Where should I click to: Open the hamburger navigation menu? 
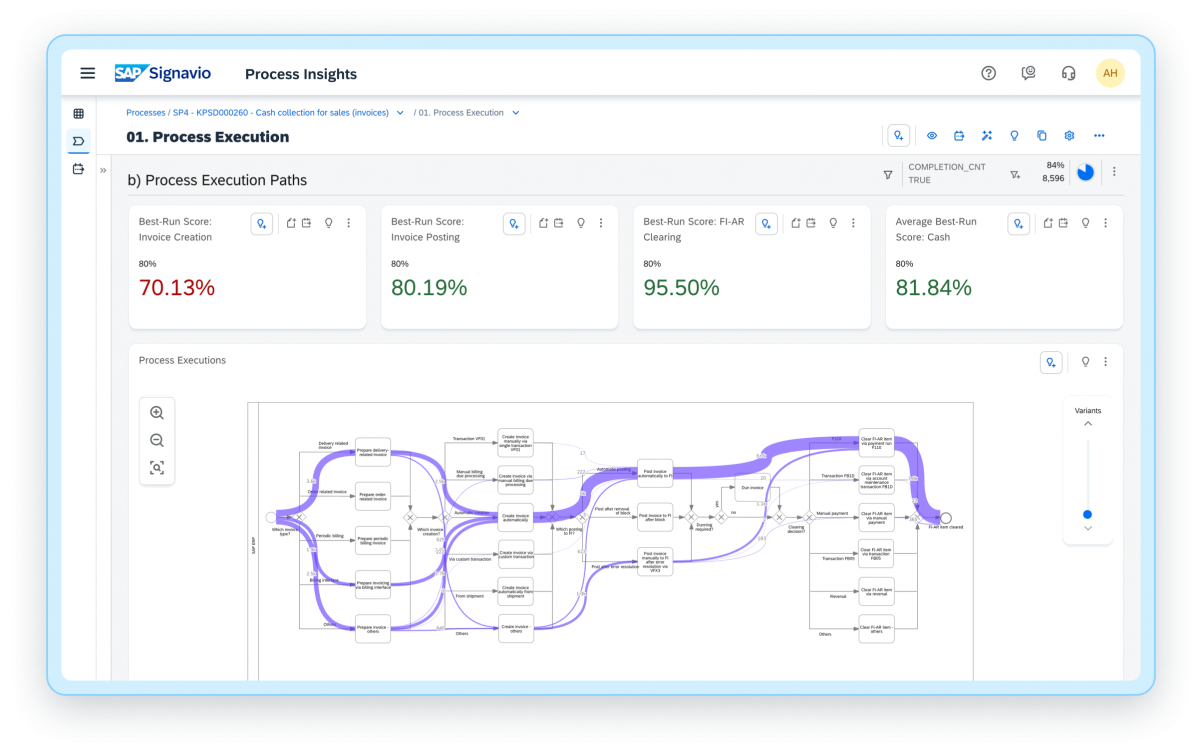[x=87, y=72]
